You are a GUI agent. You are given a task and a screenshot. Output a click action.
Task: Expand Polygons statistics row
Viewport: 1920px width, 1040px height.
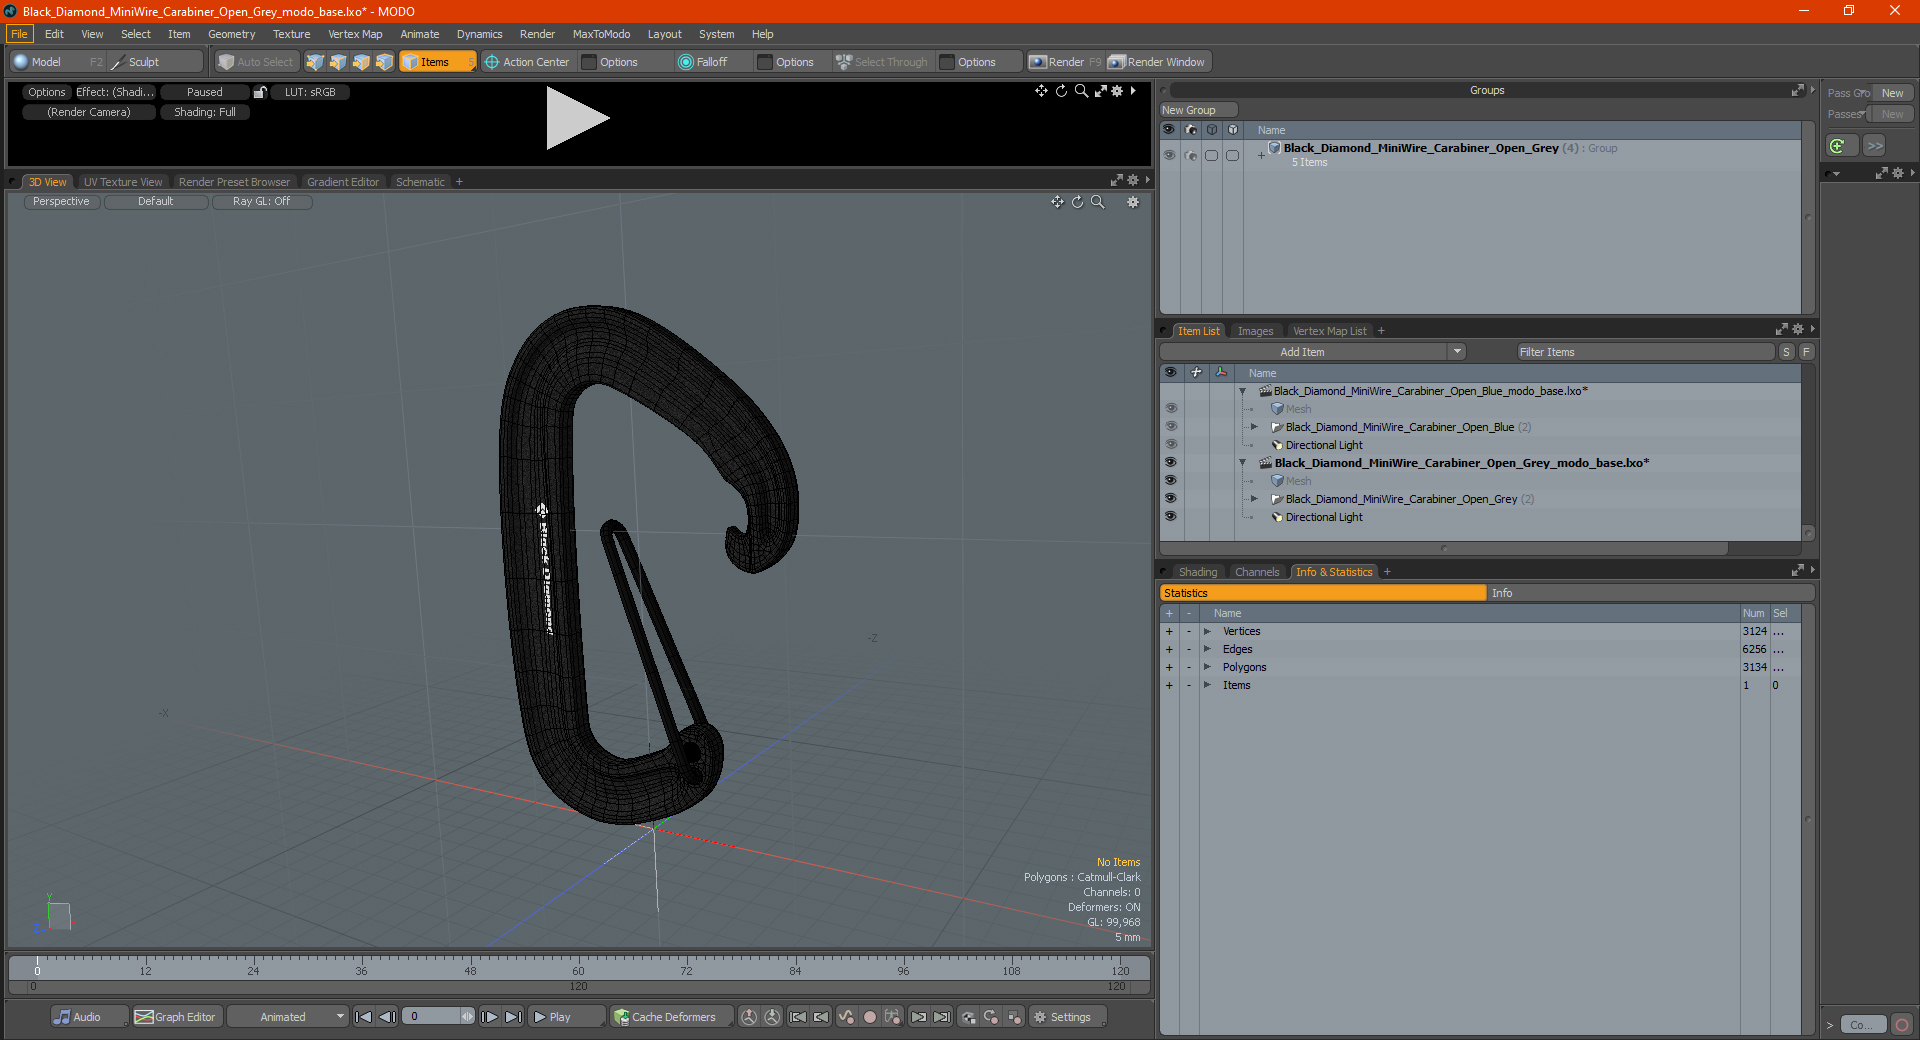point(1208,668)
